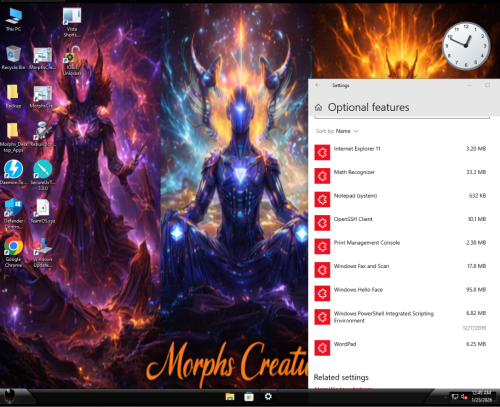The height and width of the screenshot is (407, 500).
Task: Select the DaemonTools lightning icon
Action: coord(13,172)
